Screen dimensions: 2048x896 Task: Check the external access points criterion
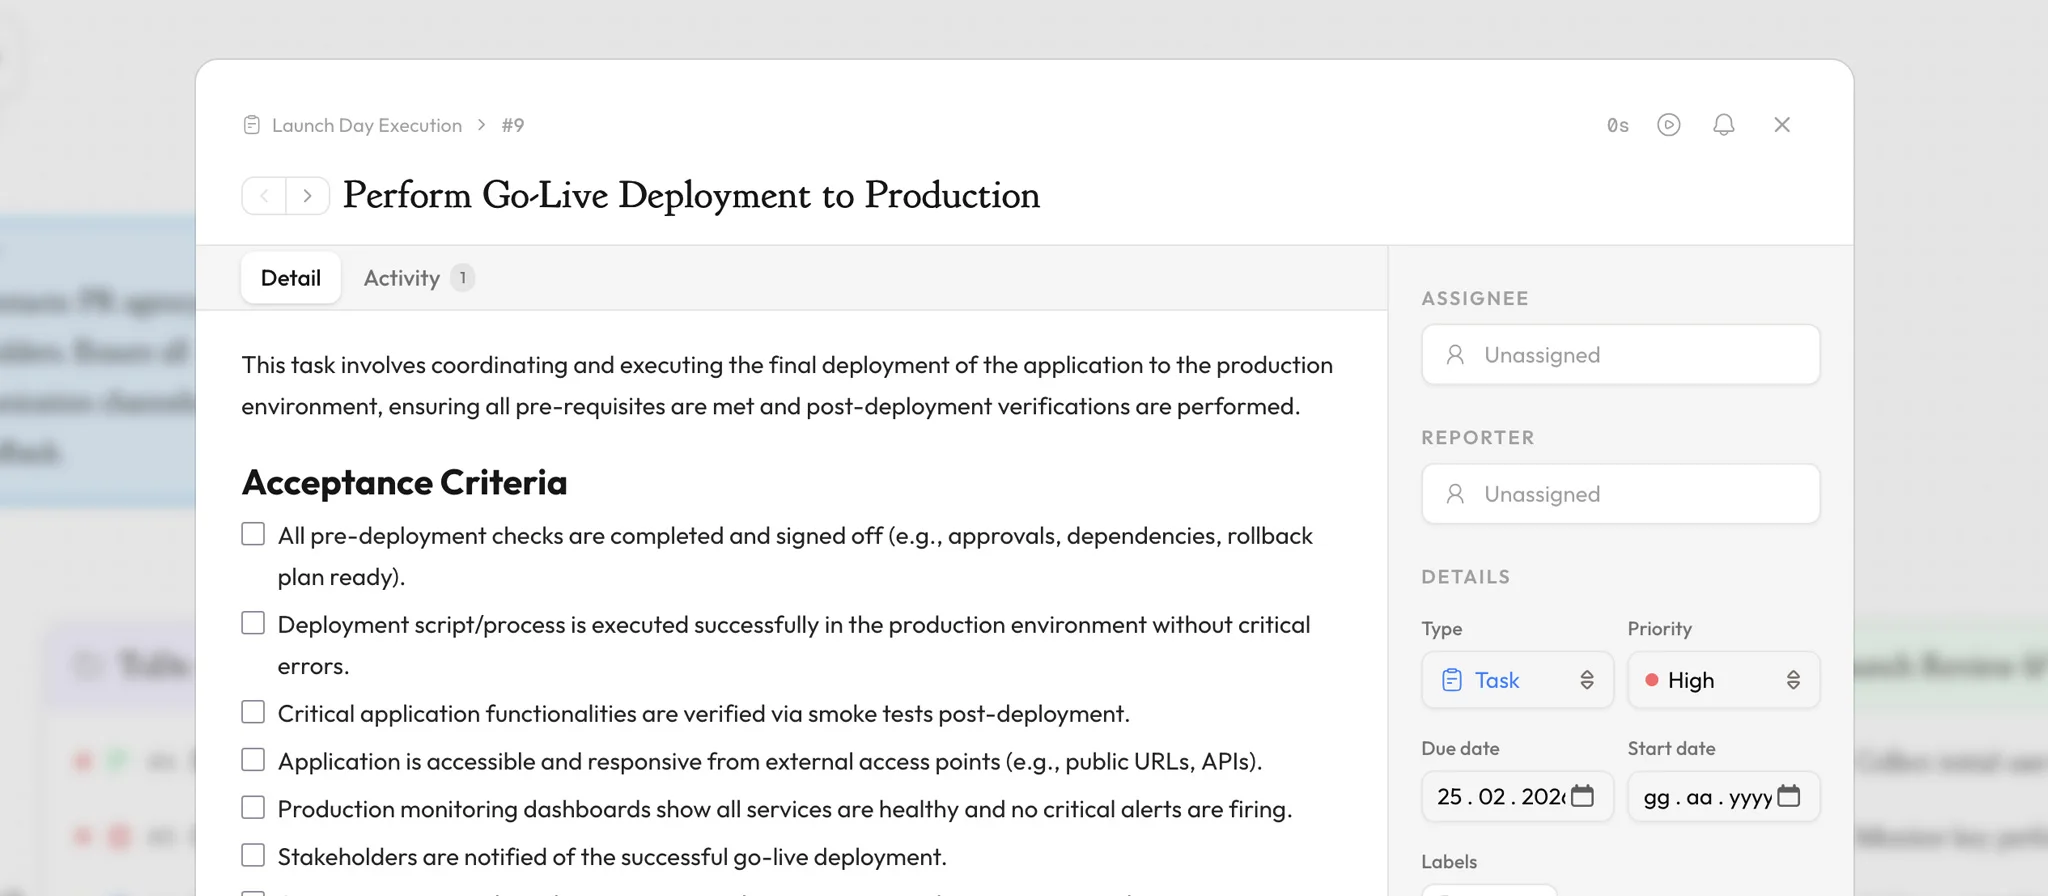coord(253,760)
